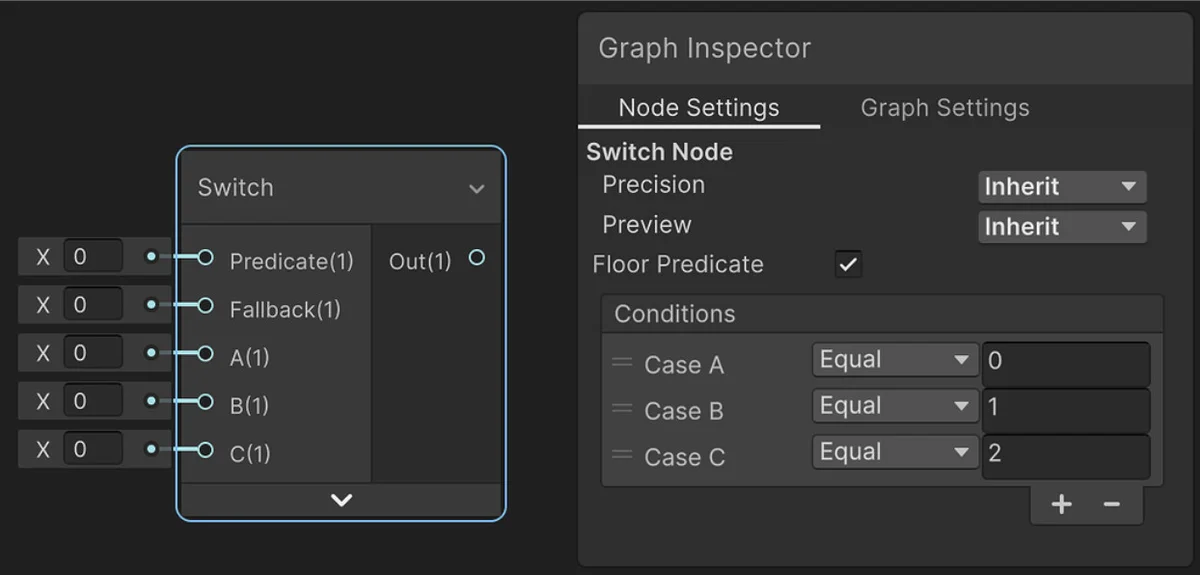Image resolution: width=1200 pixels, height=575 pixels.
Task: Toggle the Floor Predicate checkbox
Action: (848, 265)
